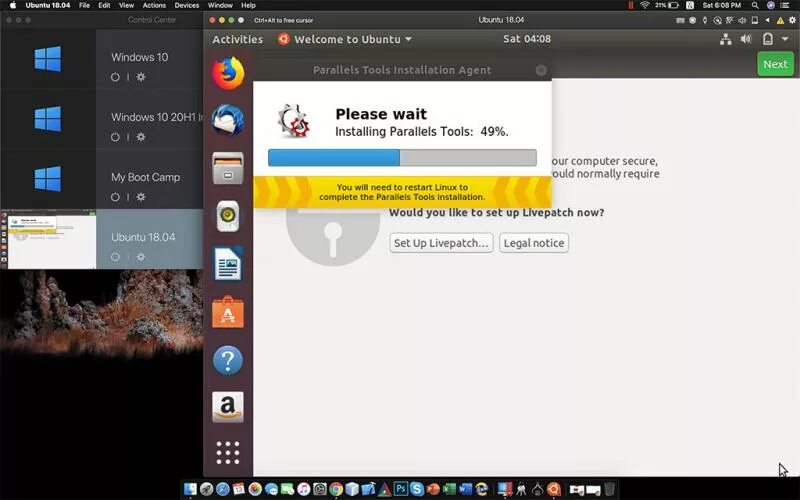This screenshot has height=500, width=800.
Task: Click power icon for My Boot Camp VM
Action: 115,197
